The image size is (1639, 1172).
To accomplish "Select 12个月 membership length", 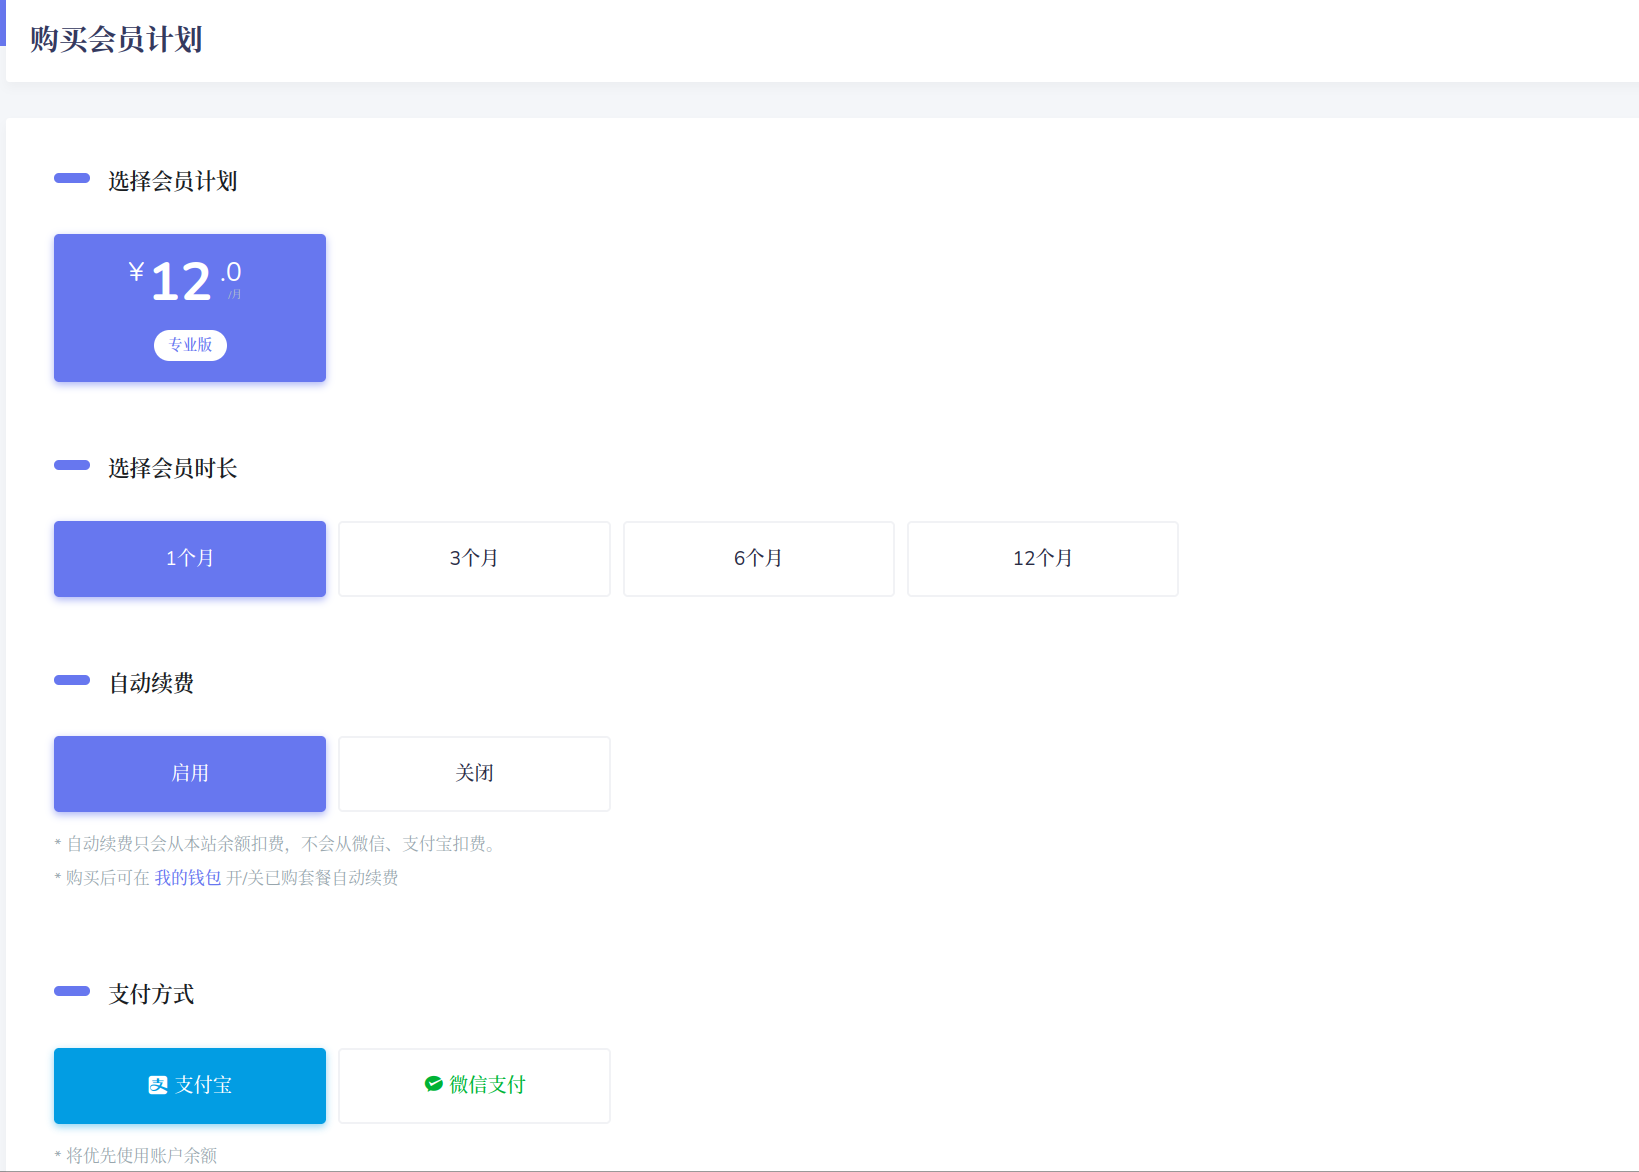I will pyautogui.click(x=1042, y=559).
